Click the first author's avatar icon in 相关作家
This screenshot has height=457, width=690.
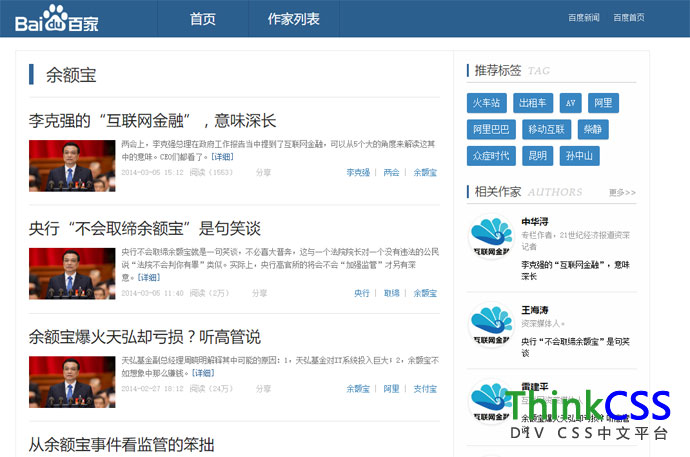492,236
